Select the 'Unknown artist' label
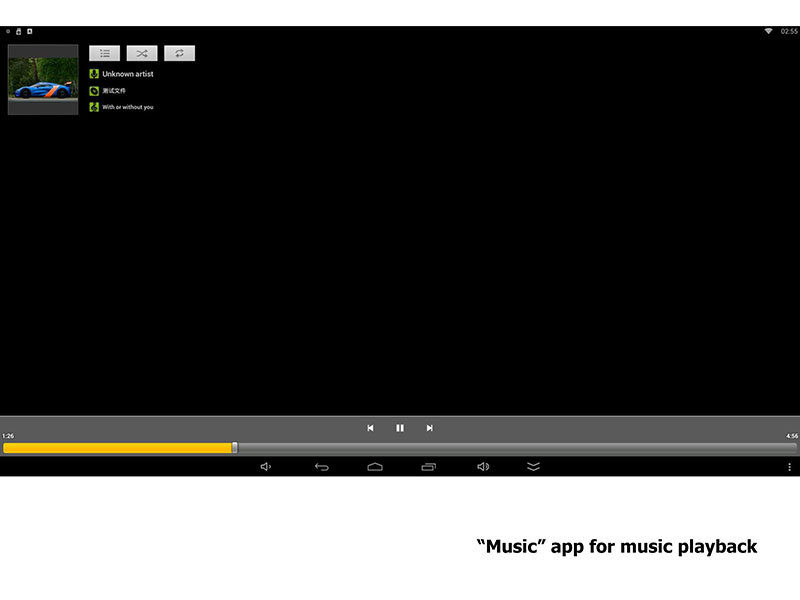 [128, 74]
